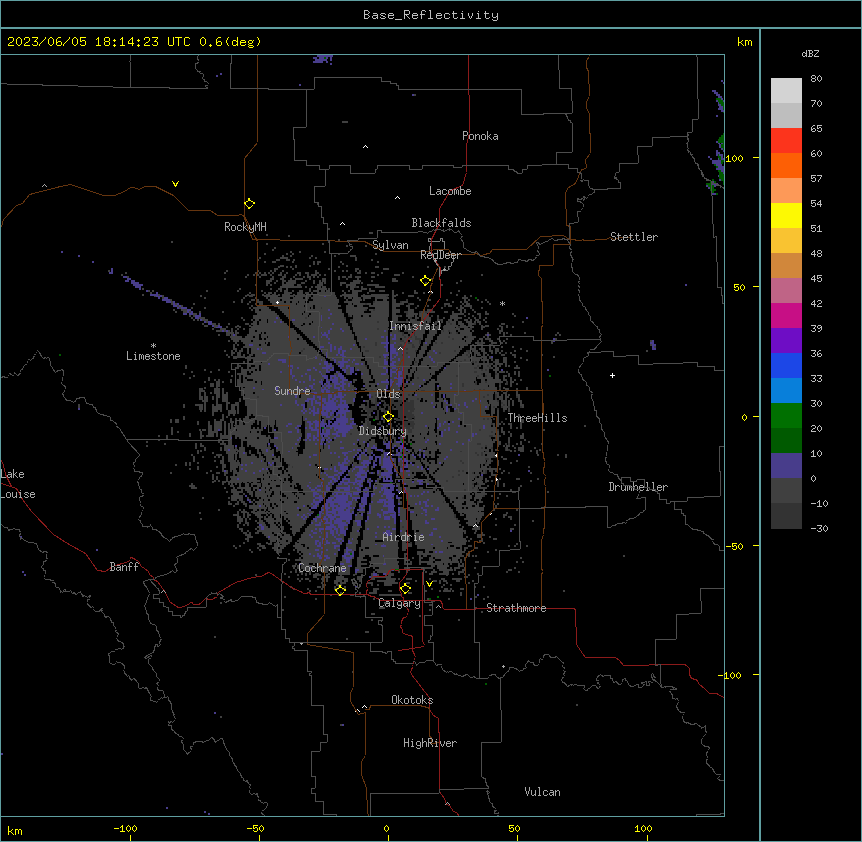Click the Lacombe town label
Screen dimensions: 862x842
click(450, 191)
